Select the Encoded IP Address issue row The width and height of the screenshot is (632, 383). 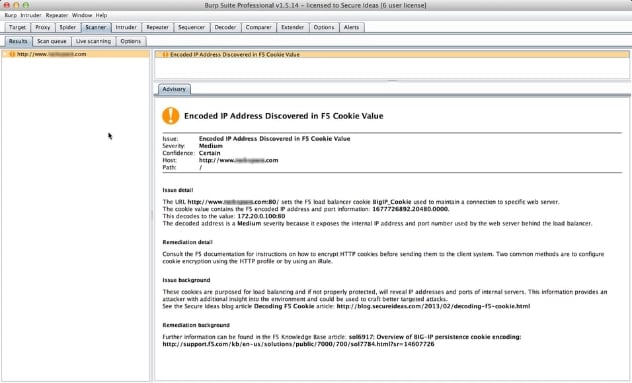point(392,54)
